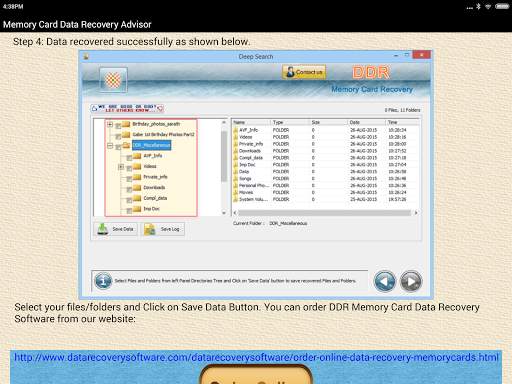
Task: Click the tree panel vertical scrollbar thumb
Action: point(224,157)
